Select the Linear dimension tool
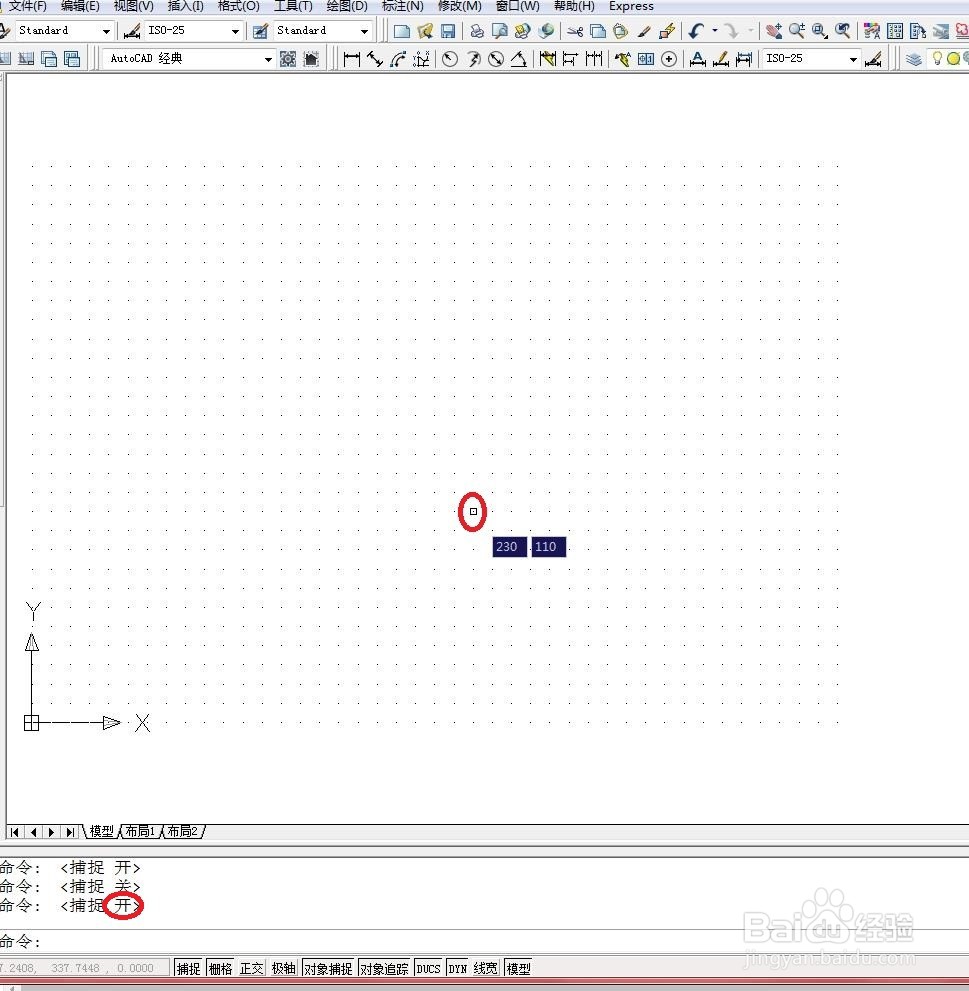Viewport: 969px width, 991px height. click(x=351, y=59)
